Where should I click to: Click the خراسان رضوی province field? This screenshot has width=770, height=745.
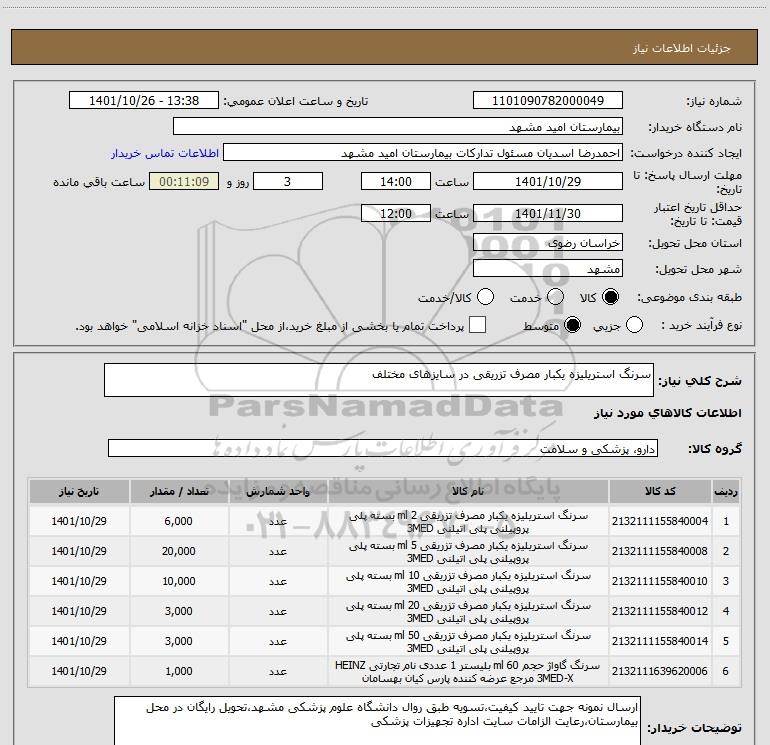[x=548, y=243]
